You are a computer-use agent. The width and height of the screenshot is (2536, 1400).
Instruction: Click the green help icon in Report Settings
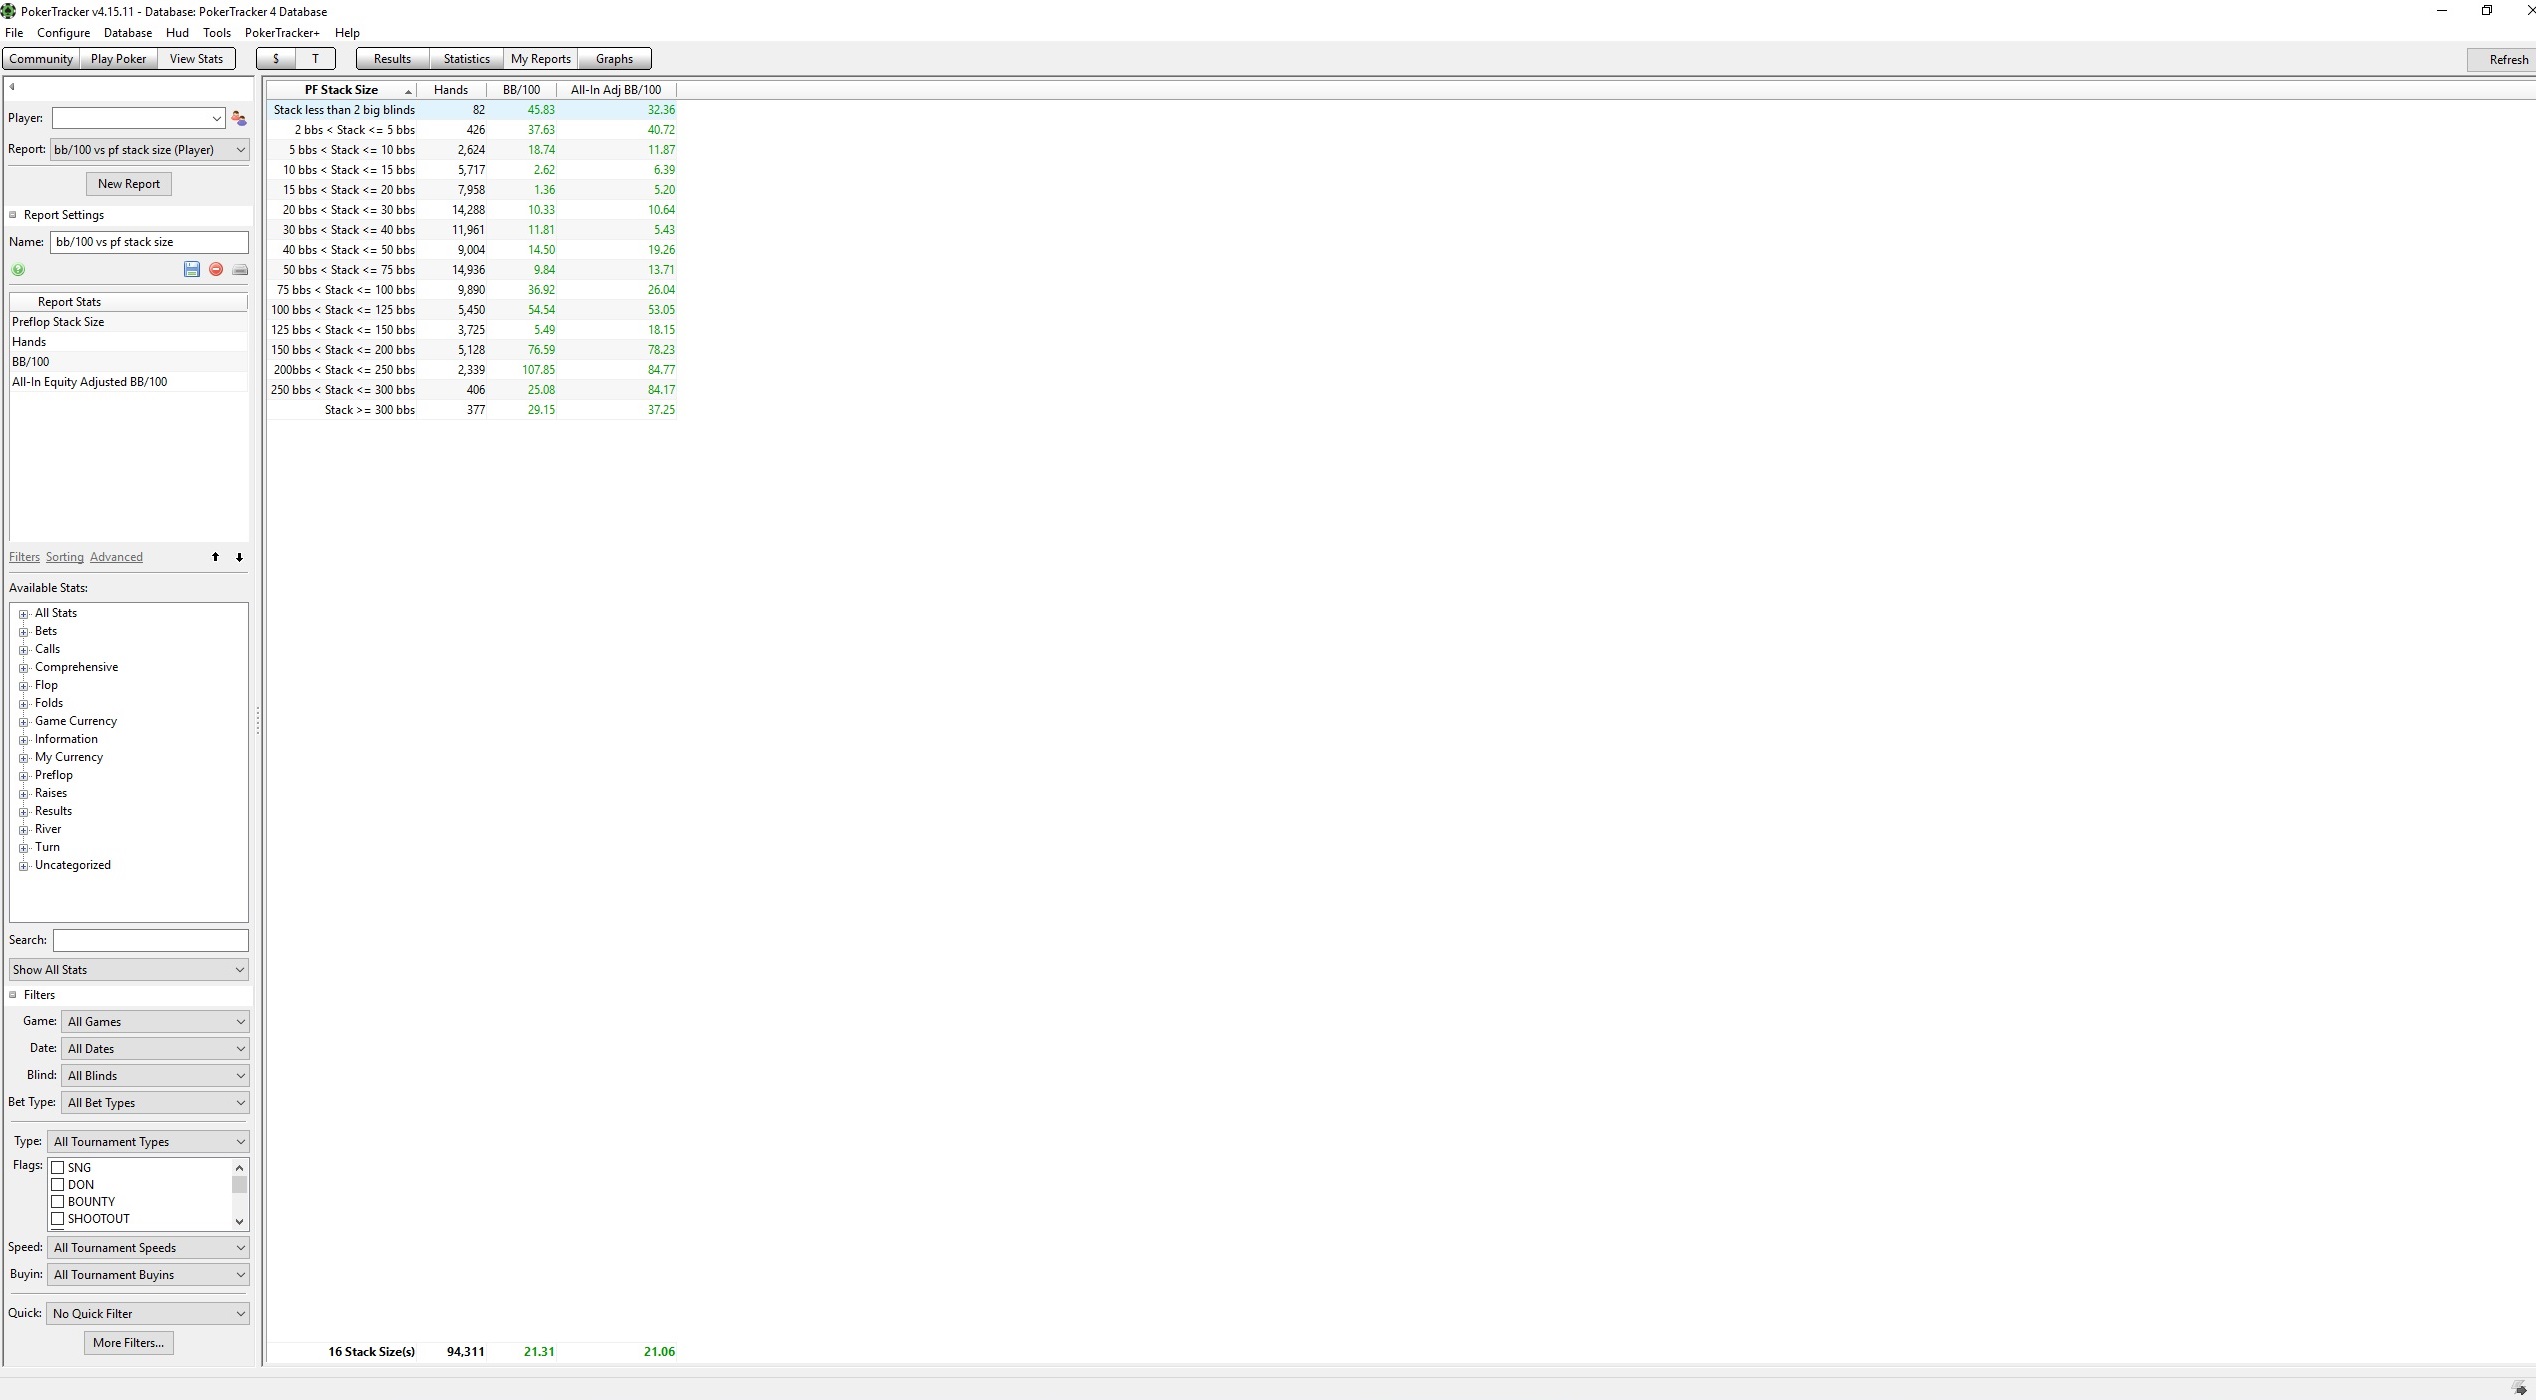pos(18,270)
